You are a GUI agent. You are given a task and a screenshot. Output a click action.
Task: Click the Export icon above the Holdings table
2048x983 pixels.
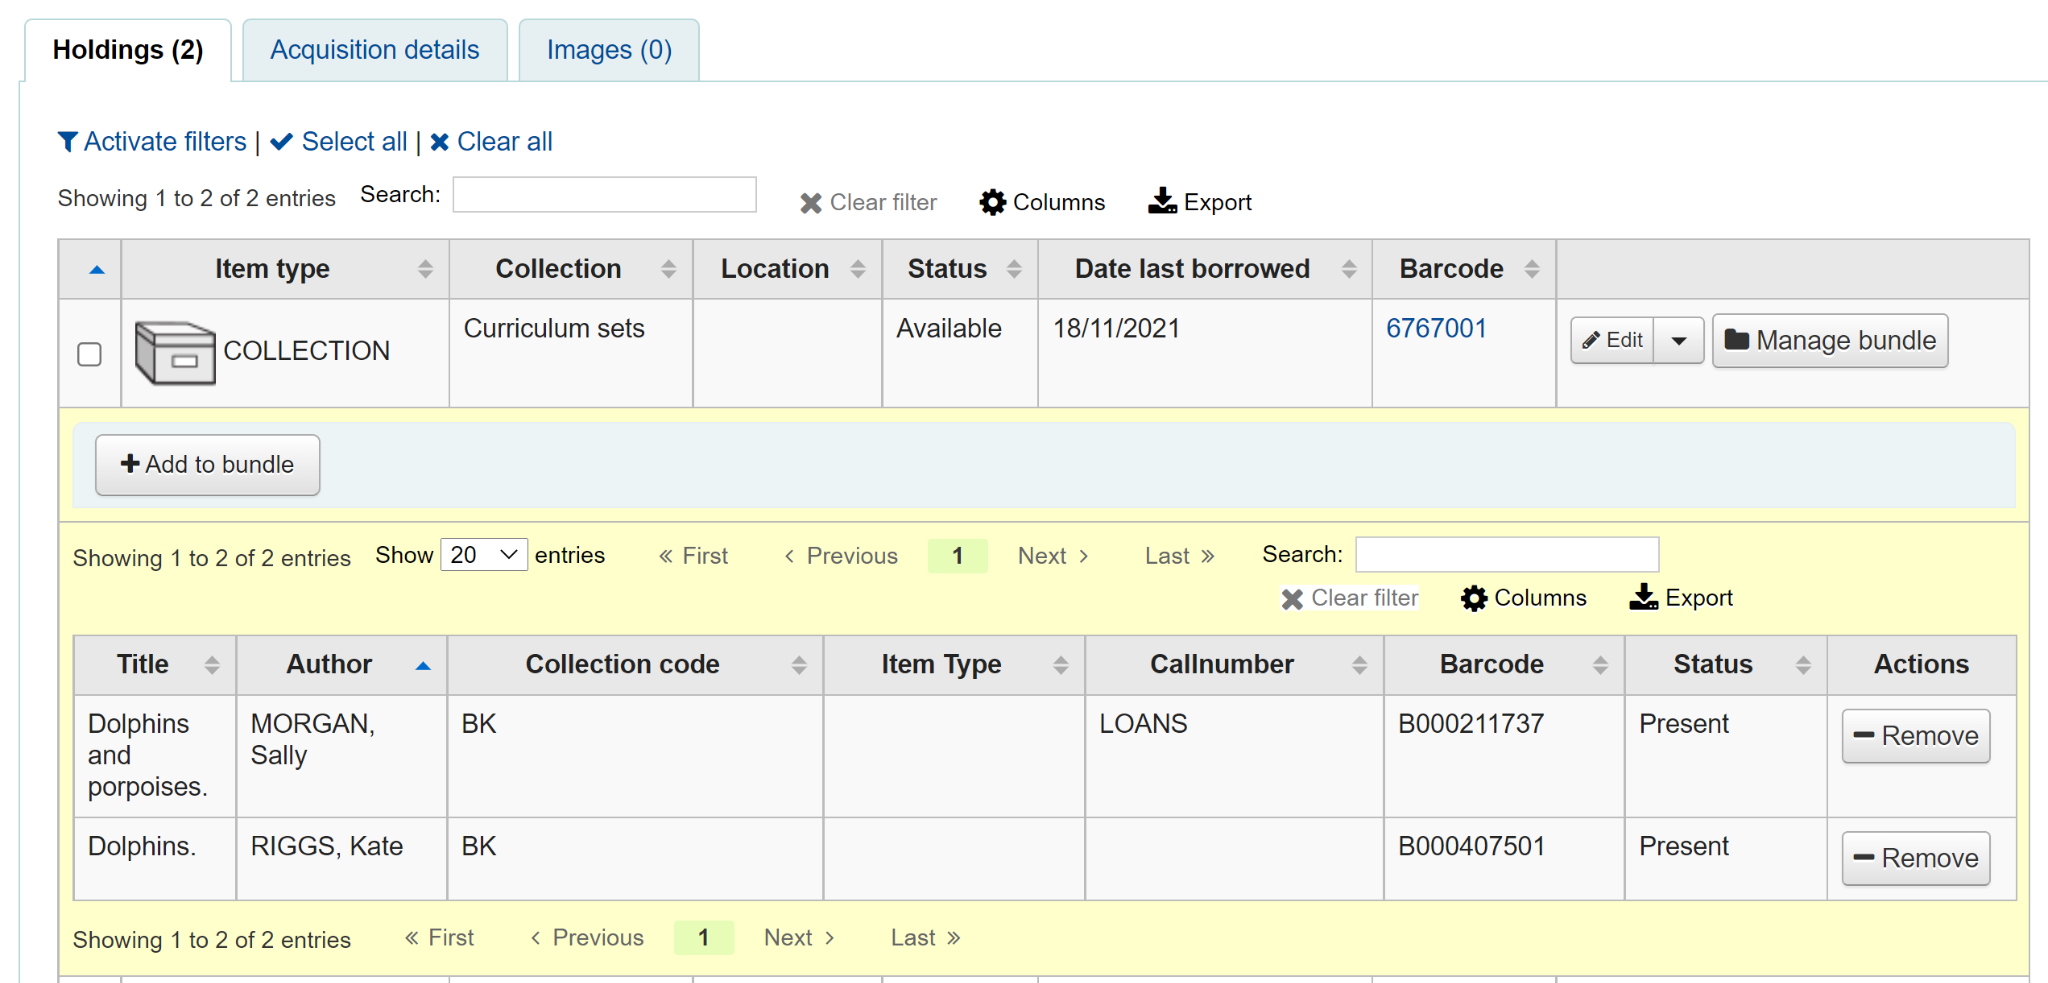click(x=1200, y=201)
